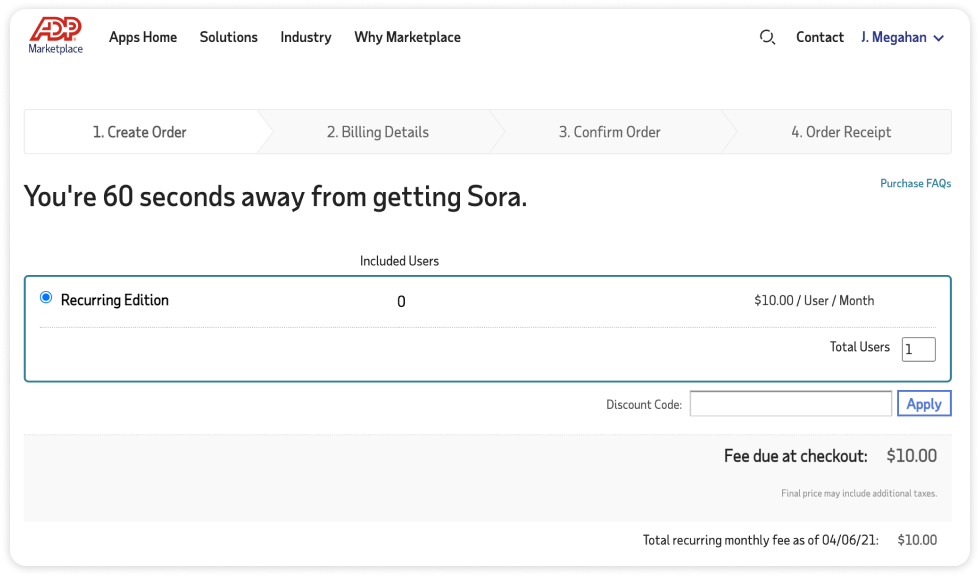Screen dimensions: 980x577
Task: Jump to the Billing Details step
Action: (x=378, y=132)
